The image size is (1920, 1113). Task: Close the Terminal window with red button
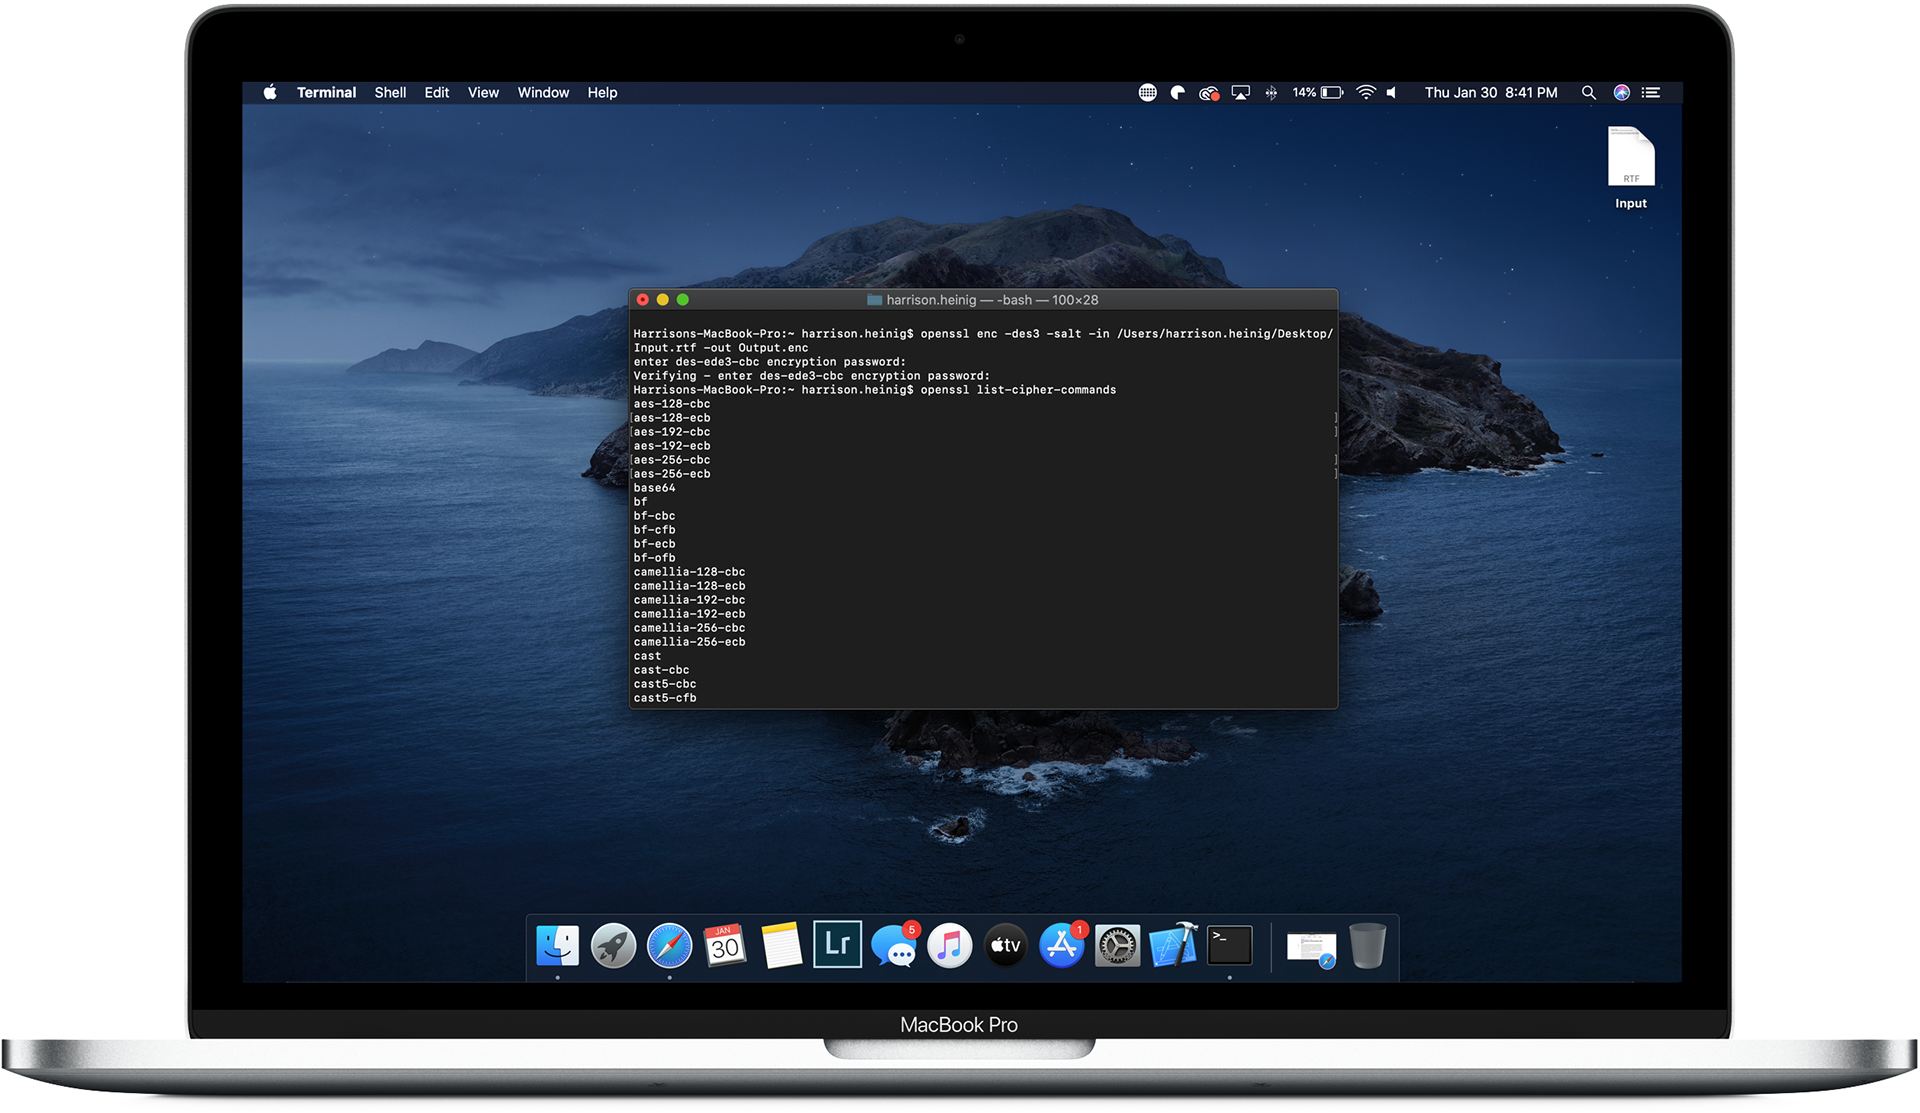643,300
